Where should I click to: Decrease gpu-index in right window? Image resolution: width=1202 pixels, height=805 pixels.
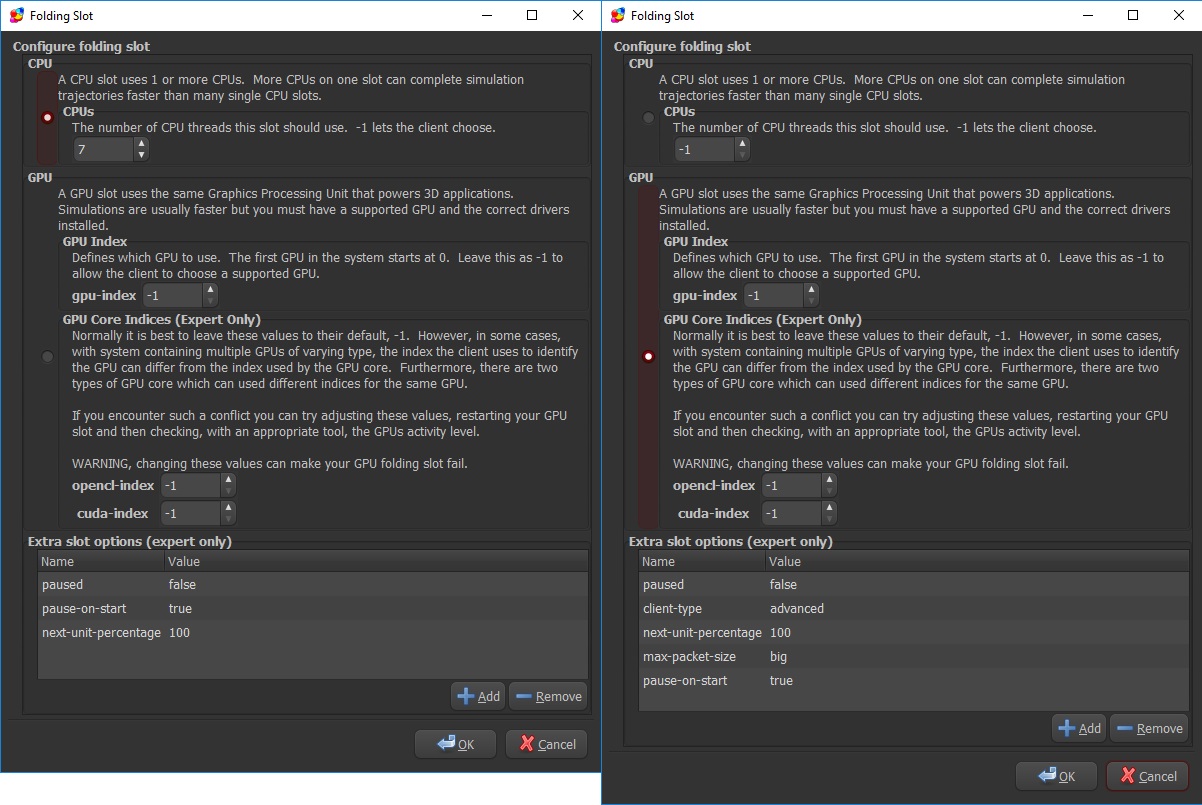(811, 301)
